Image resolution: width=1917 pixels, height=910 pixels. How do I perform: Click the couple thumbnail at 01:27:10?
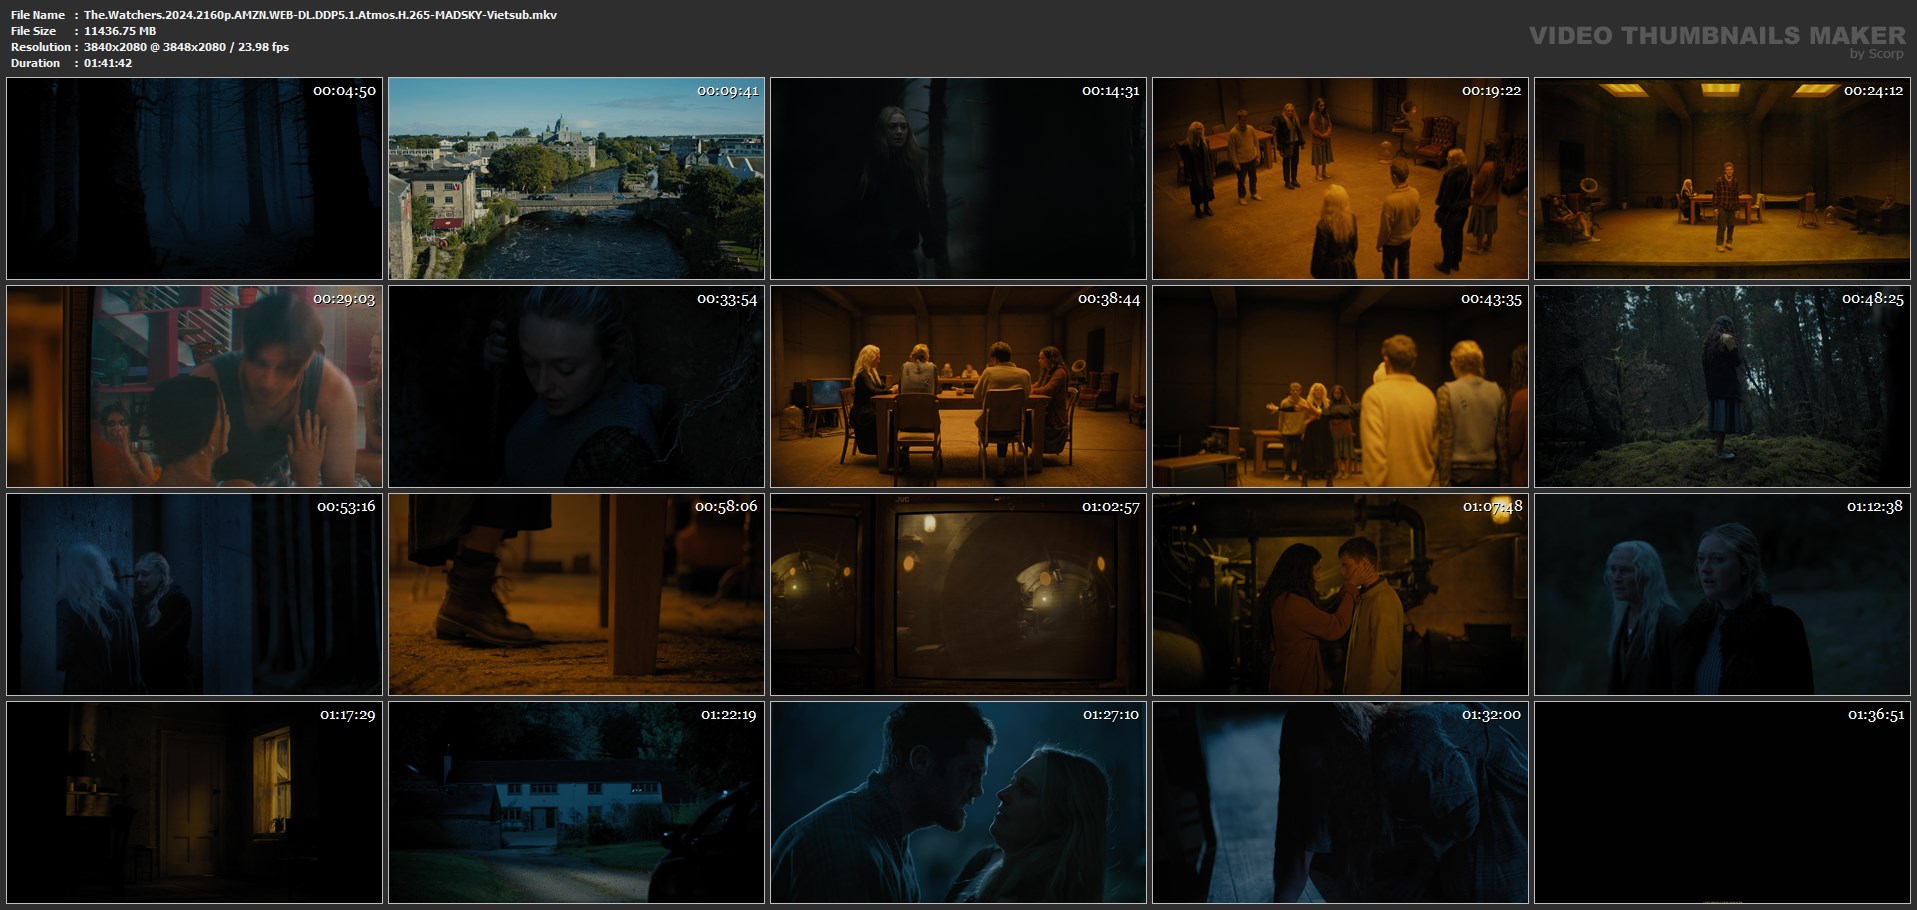[958, 802]
